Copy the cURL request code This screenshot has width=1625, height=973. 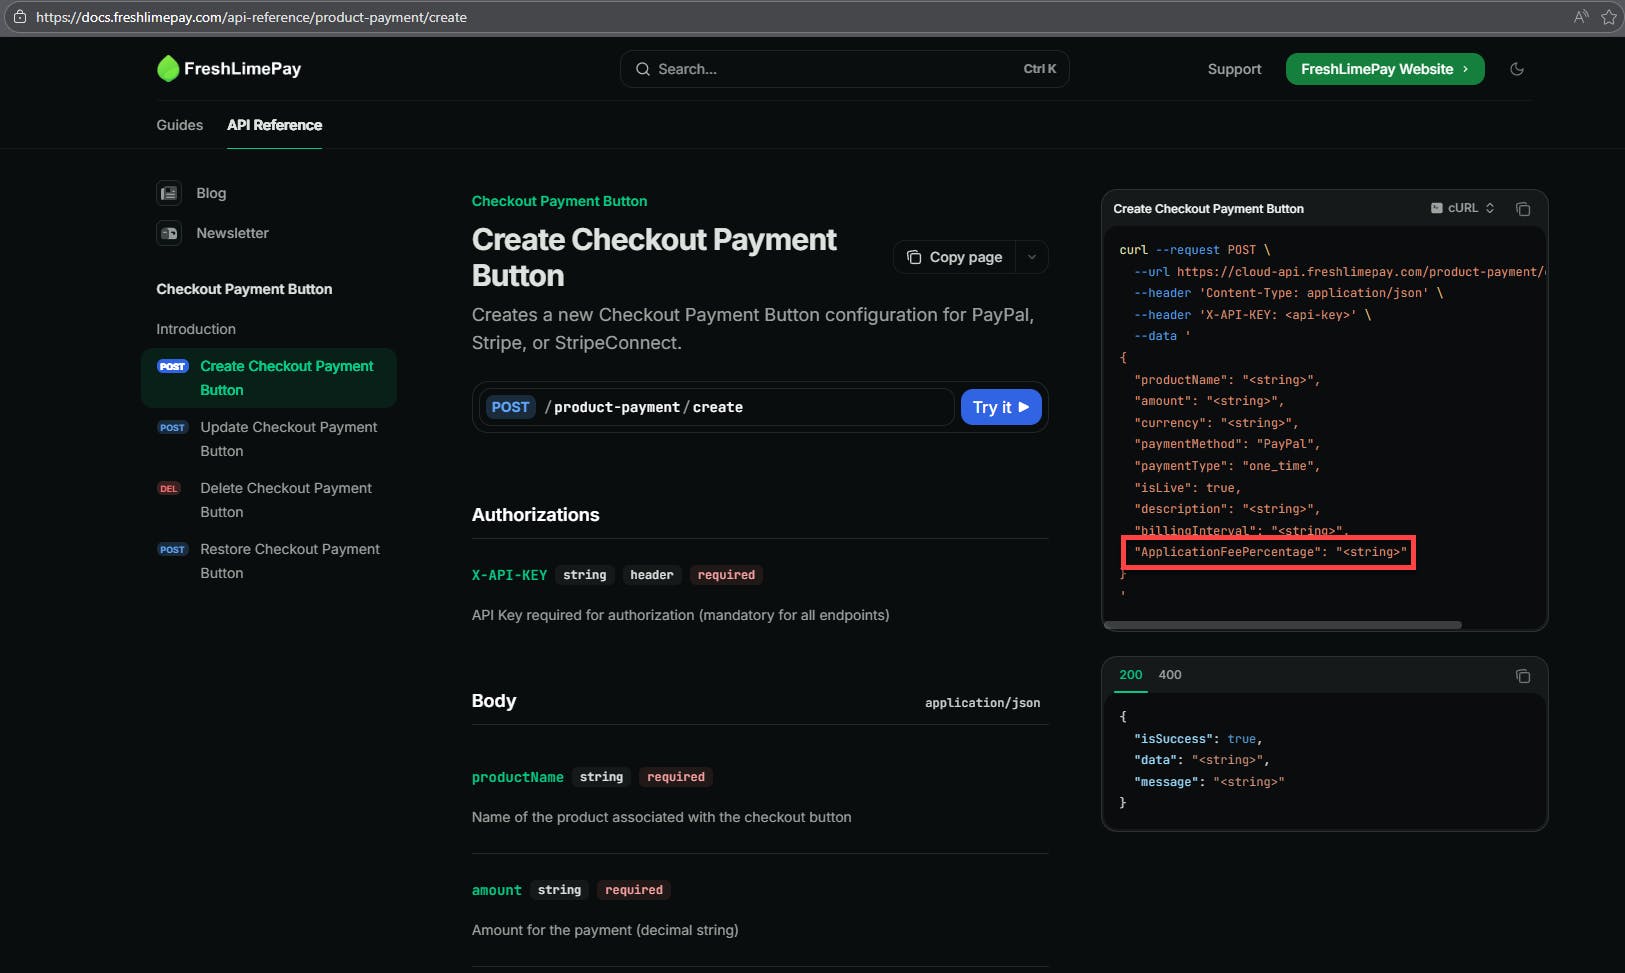[x=1523, y=209]
